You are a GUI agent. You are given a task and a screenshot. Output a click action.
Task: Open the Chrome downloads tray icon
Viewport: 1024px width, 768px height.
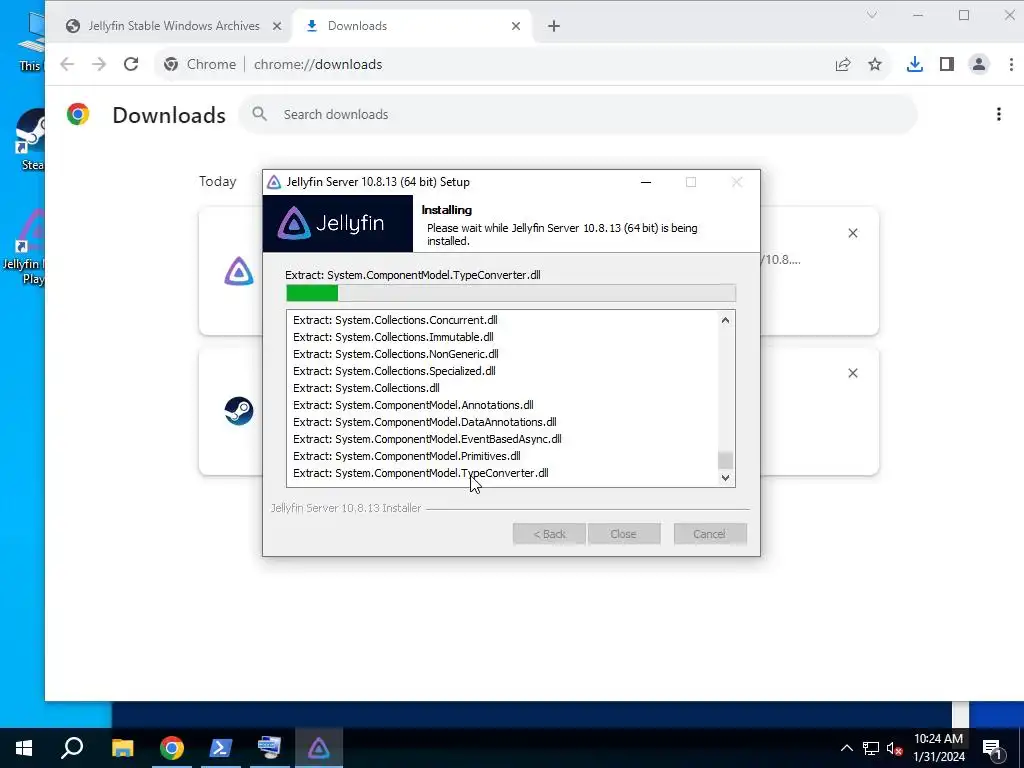pyautogui.click(x=915, y=64)
